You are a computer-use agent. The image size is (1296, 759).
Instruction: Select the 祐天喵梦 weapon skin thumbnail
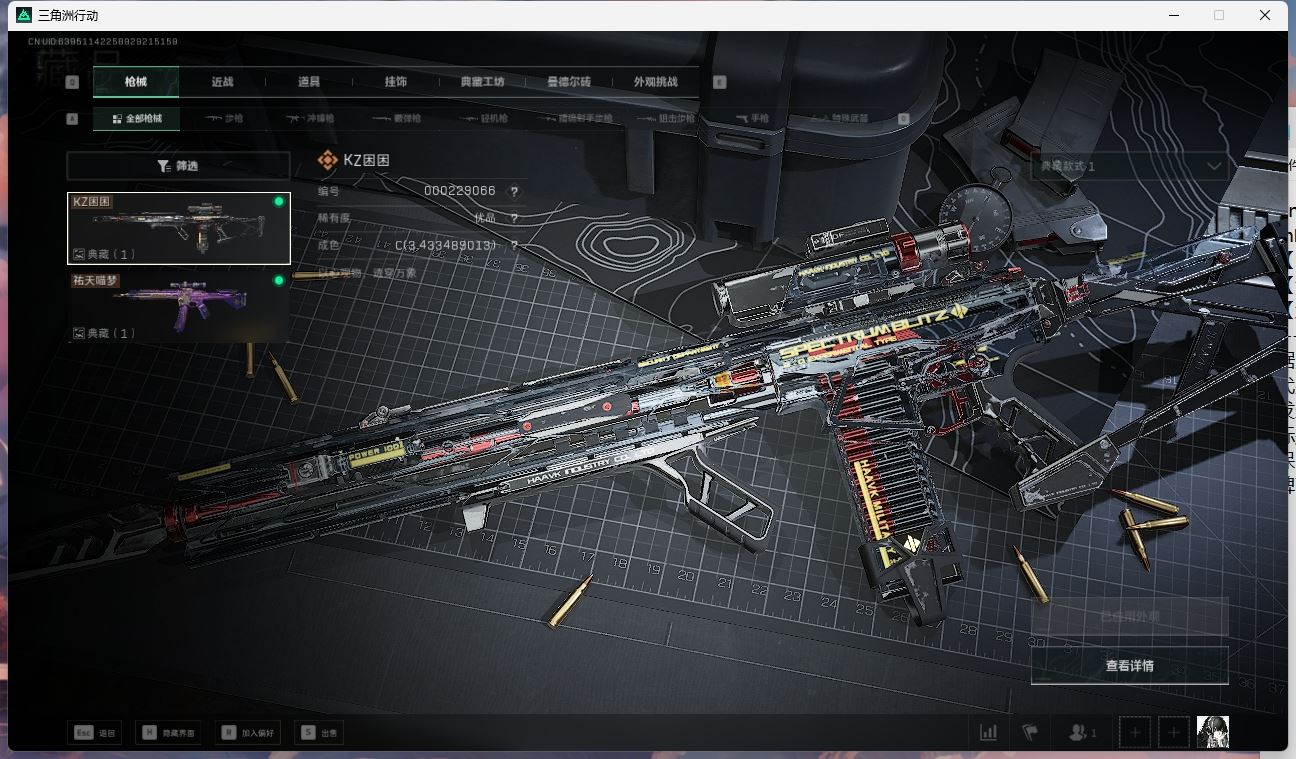pos(178,307)
